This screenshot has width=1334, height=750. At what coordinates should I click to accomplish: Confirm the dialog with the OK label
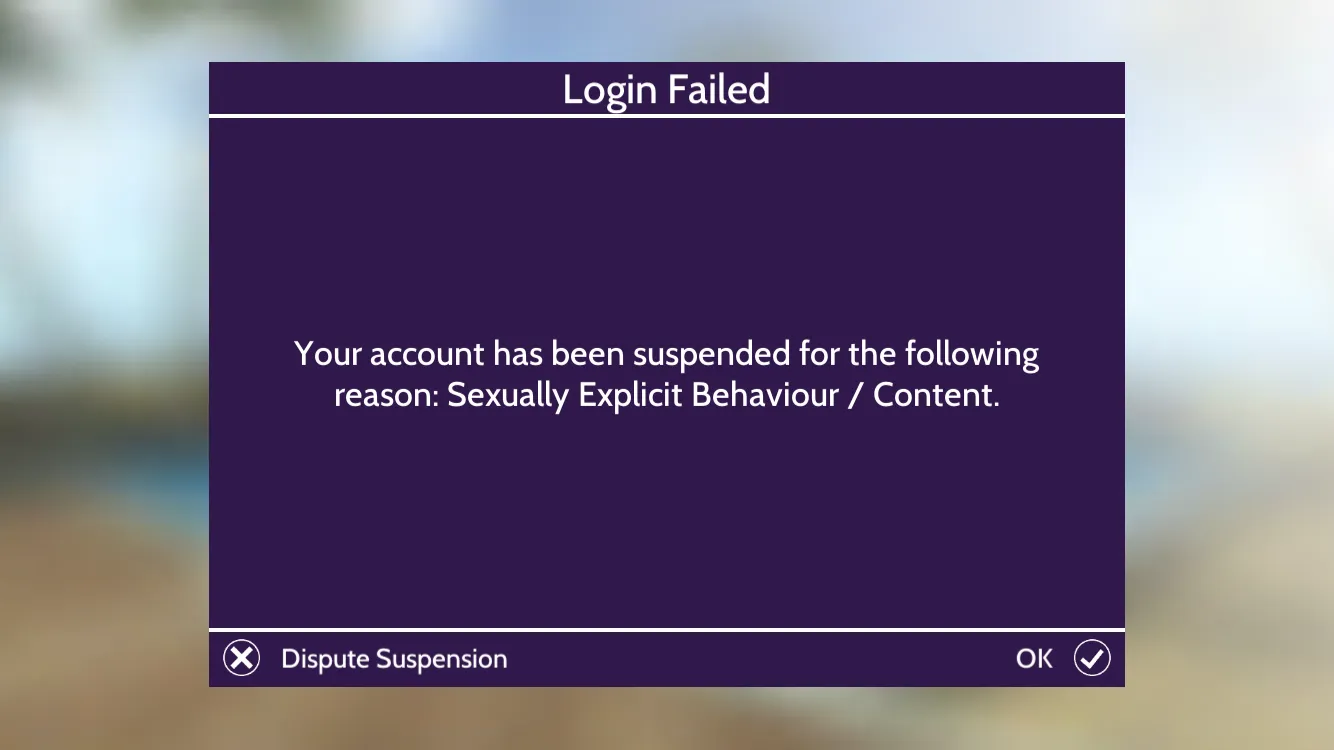click(x=1034, y=658)
